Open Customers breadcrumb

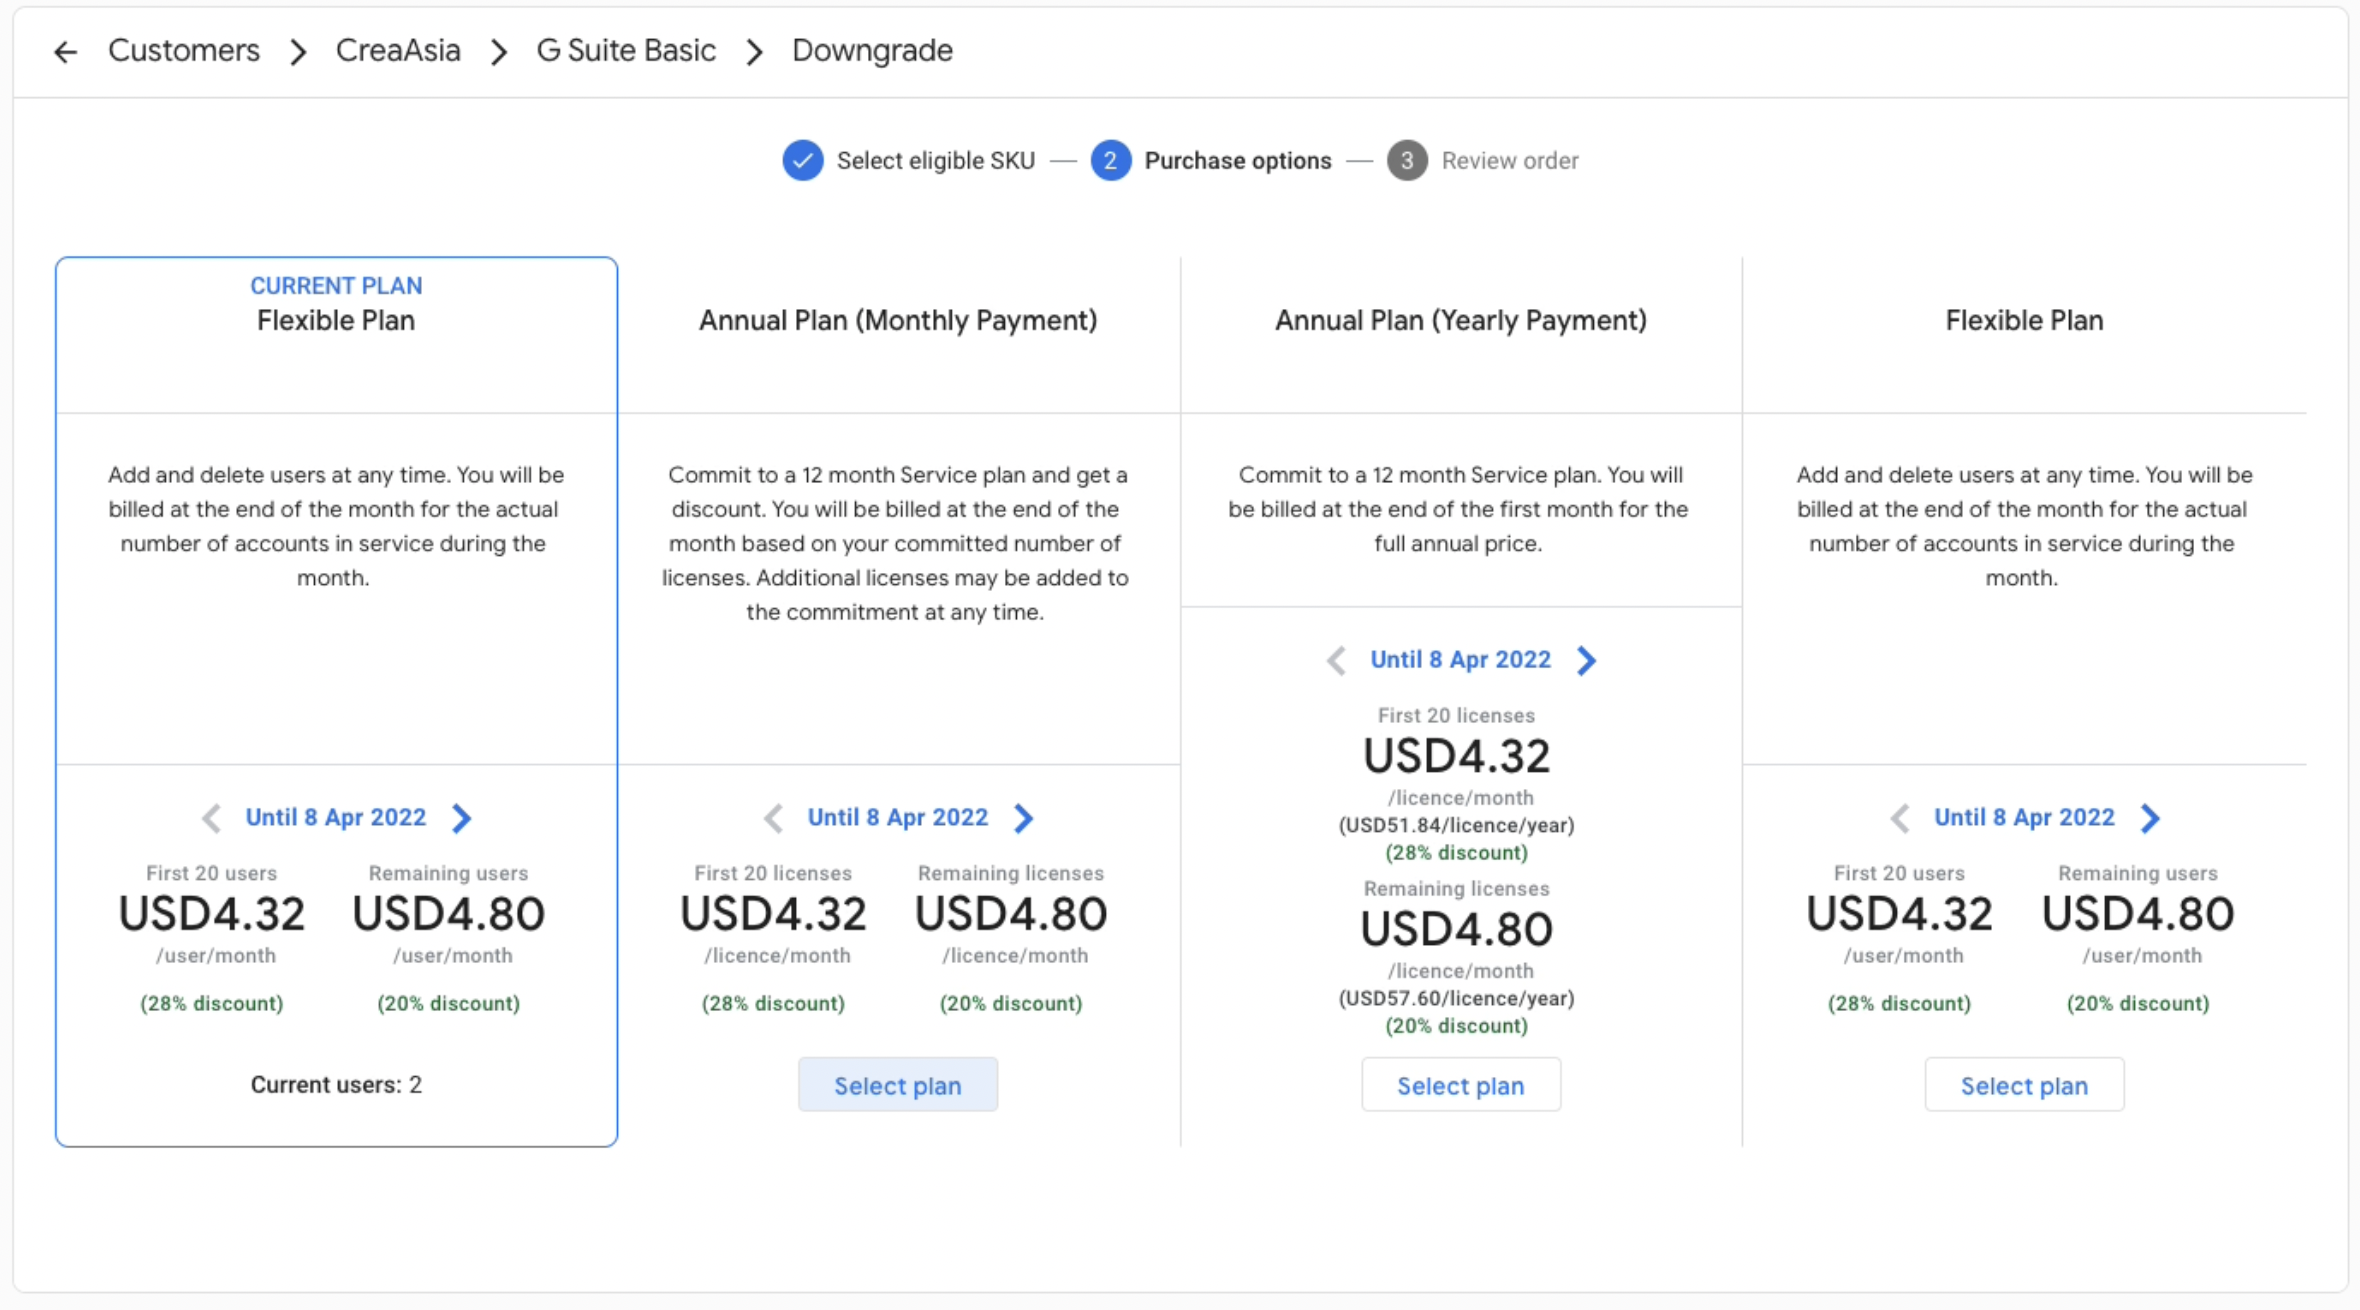coord(184,51)
